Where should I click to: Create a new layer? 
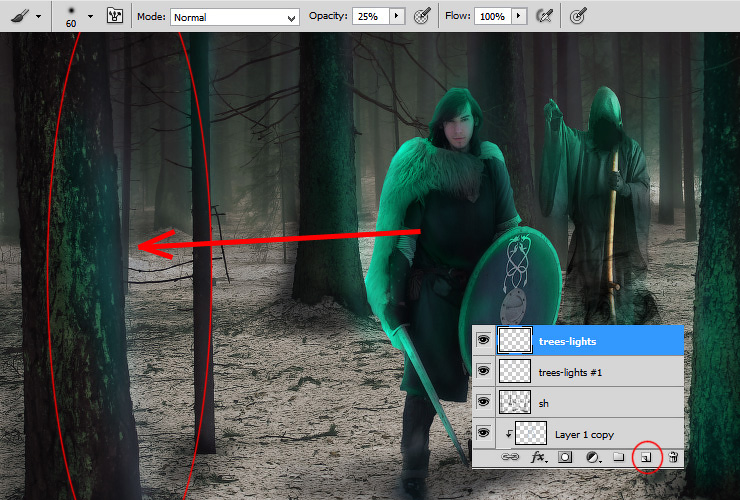(x=647, y=457)
